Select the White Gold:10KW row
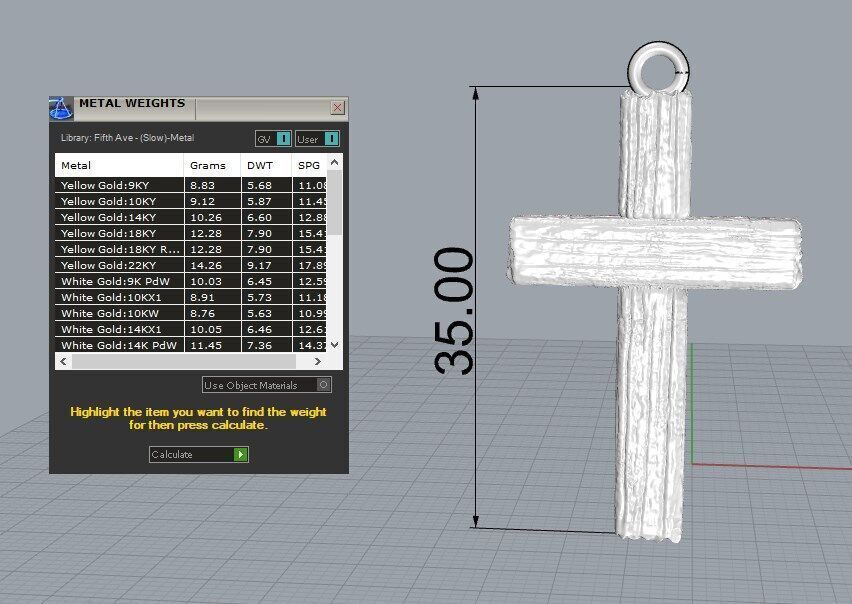The image size is (852, 604). (191, 313)
